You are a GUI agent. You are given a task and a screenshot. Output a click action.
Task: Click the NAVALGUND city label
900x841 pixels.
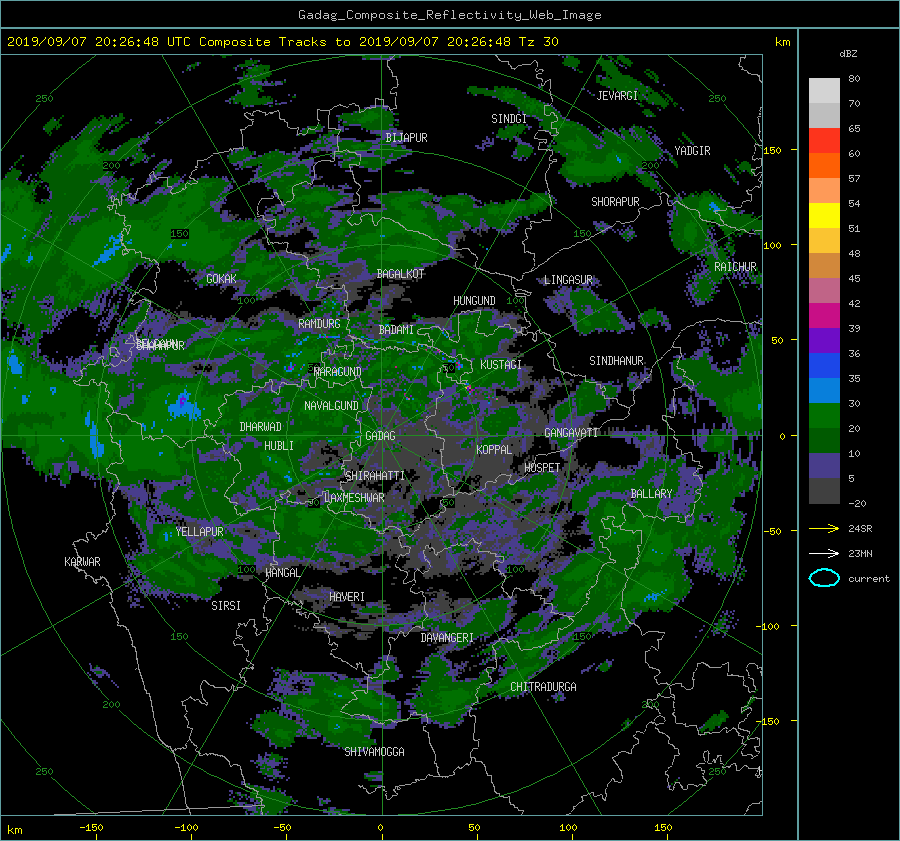[331, 405]
